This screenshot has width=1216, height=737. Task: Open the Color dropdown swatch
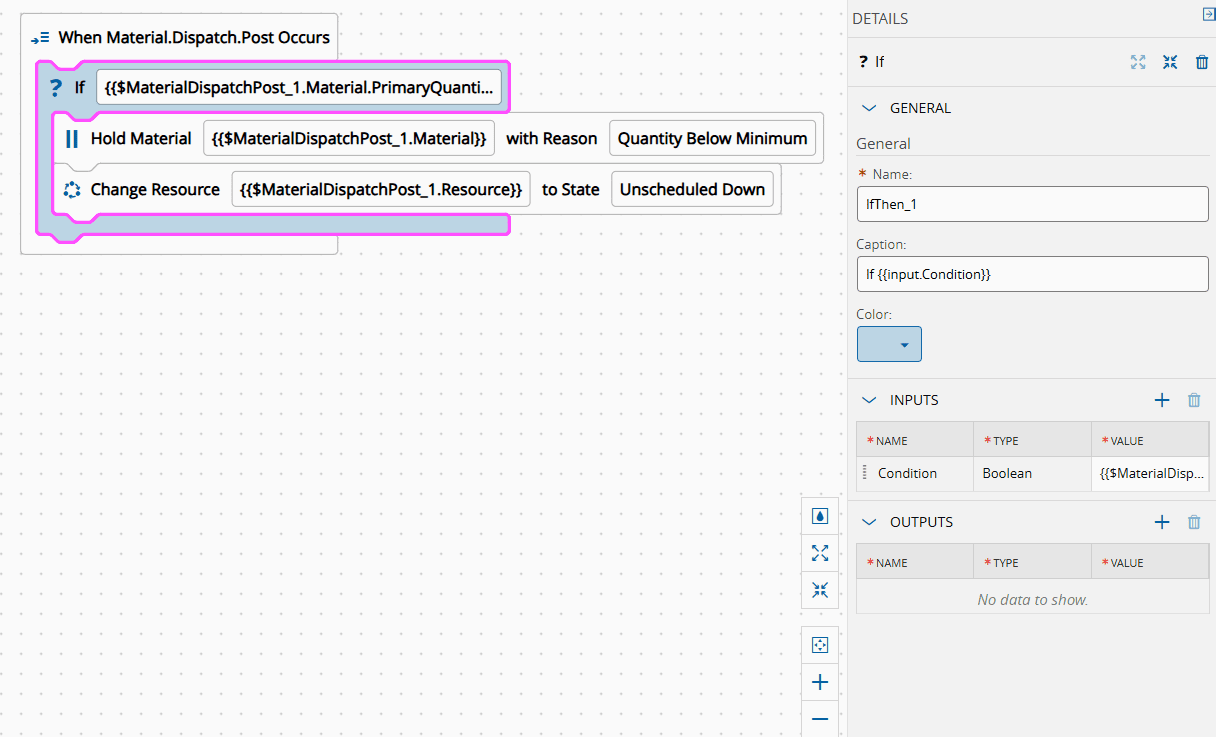889,344
